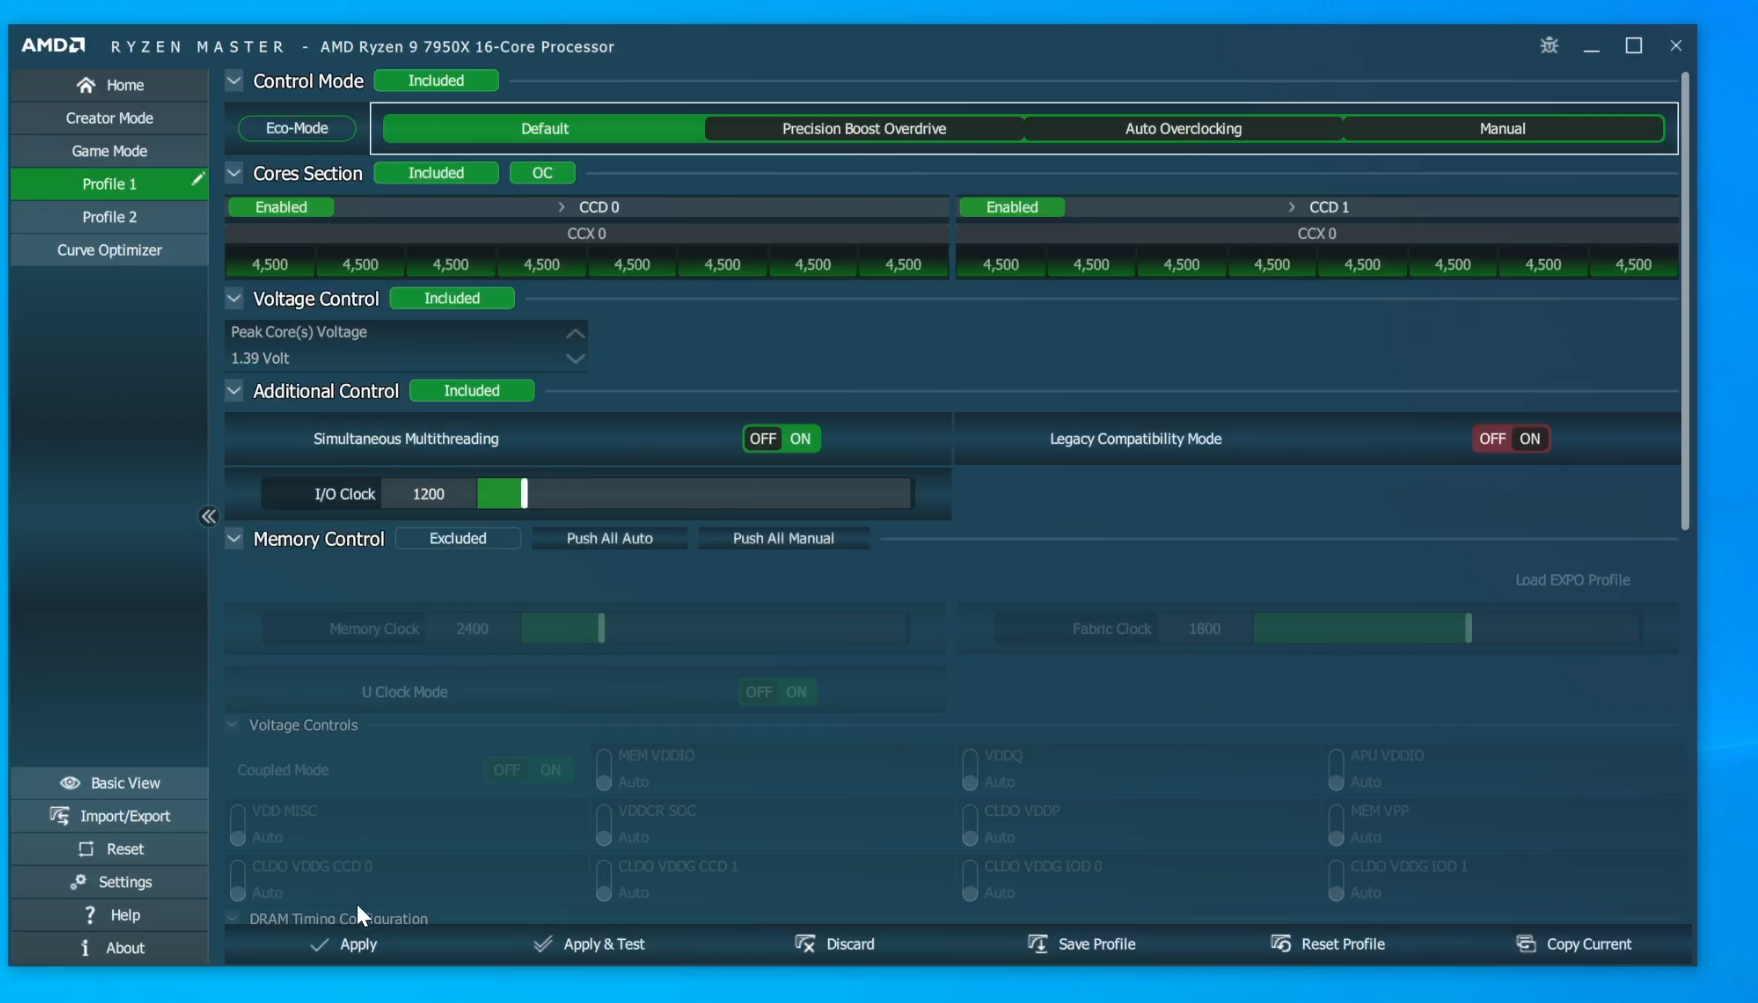Collapse the Cores Section chevron
The width and height of the screenshot is (1758, 1003).
click(234, 173)
